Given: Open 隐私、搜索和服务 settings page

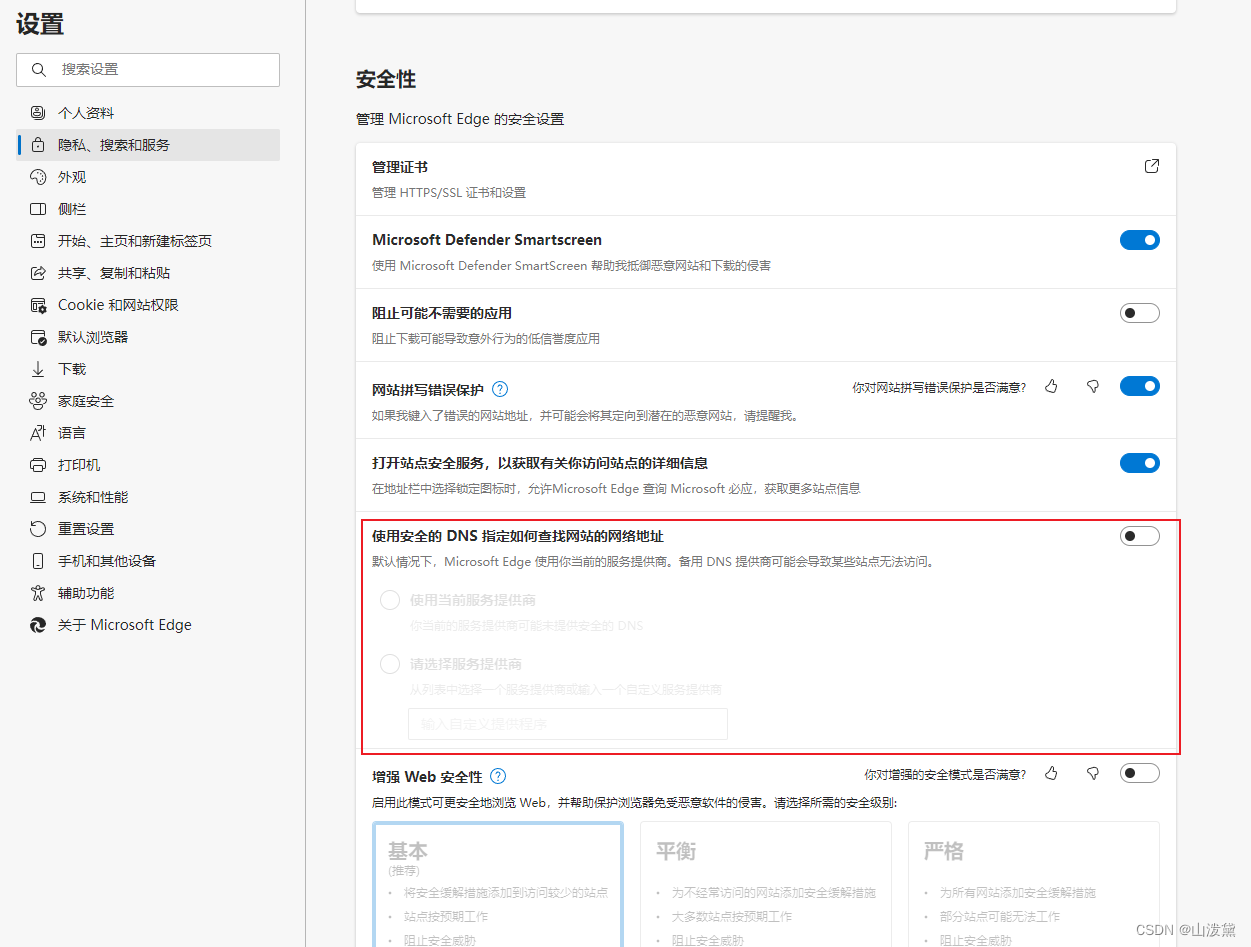Looking at the screenshot, I should (x=148, y=145).
